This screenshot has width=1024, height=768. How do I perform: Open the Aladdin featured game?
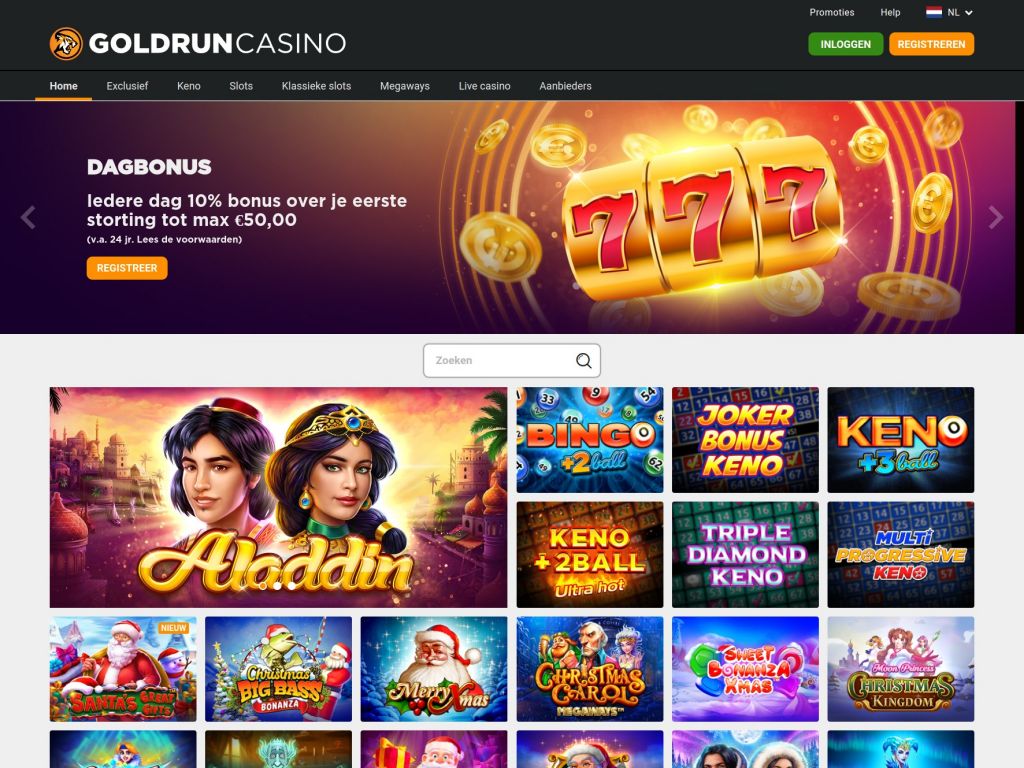tap(278, 497)
